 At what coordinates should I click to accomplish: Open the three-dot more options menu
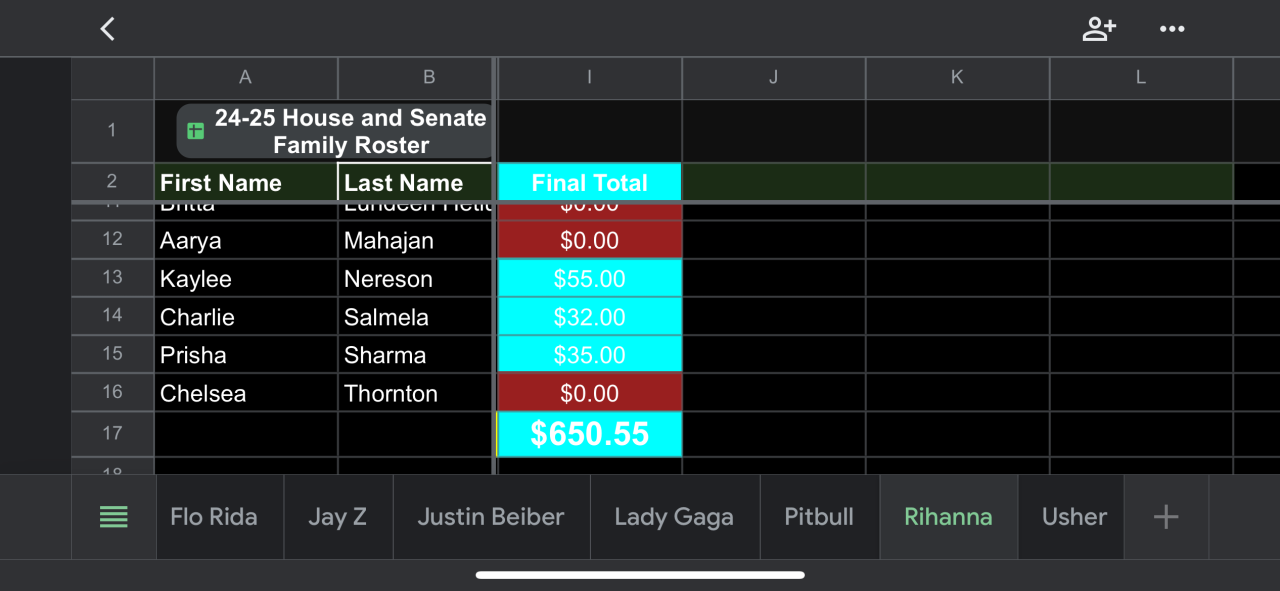click(1172, 29)
